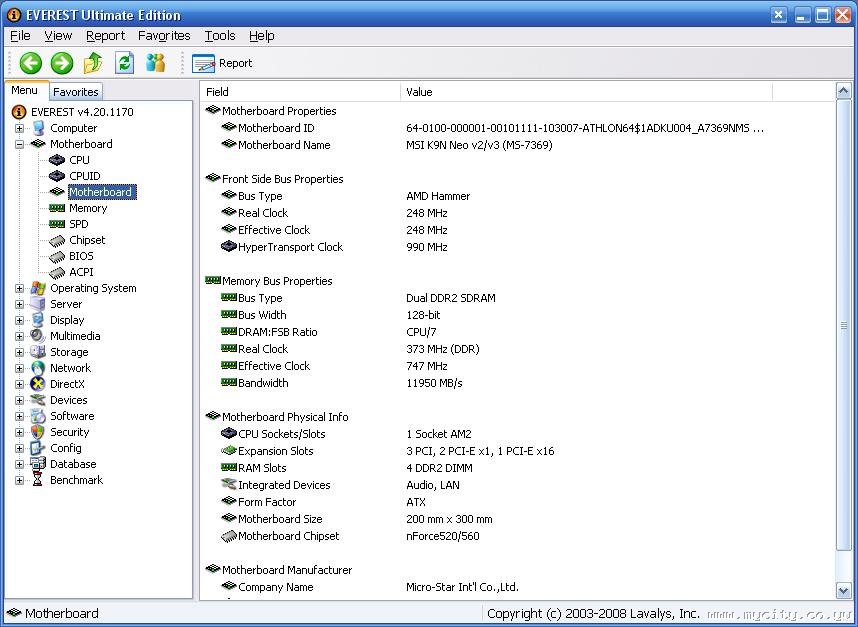Image resolution: width=858 pixels, height=627 pixels.
Task: Select the Integrated Devices row
Action: [517, 485]
